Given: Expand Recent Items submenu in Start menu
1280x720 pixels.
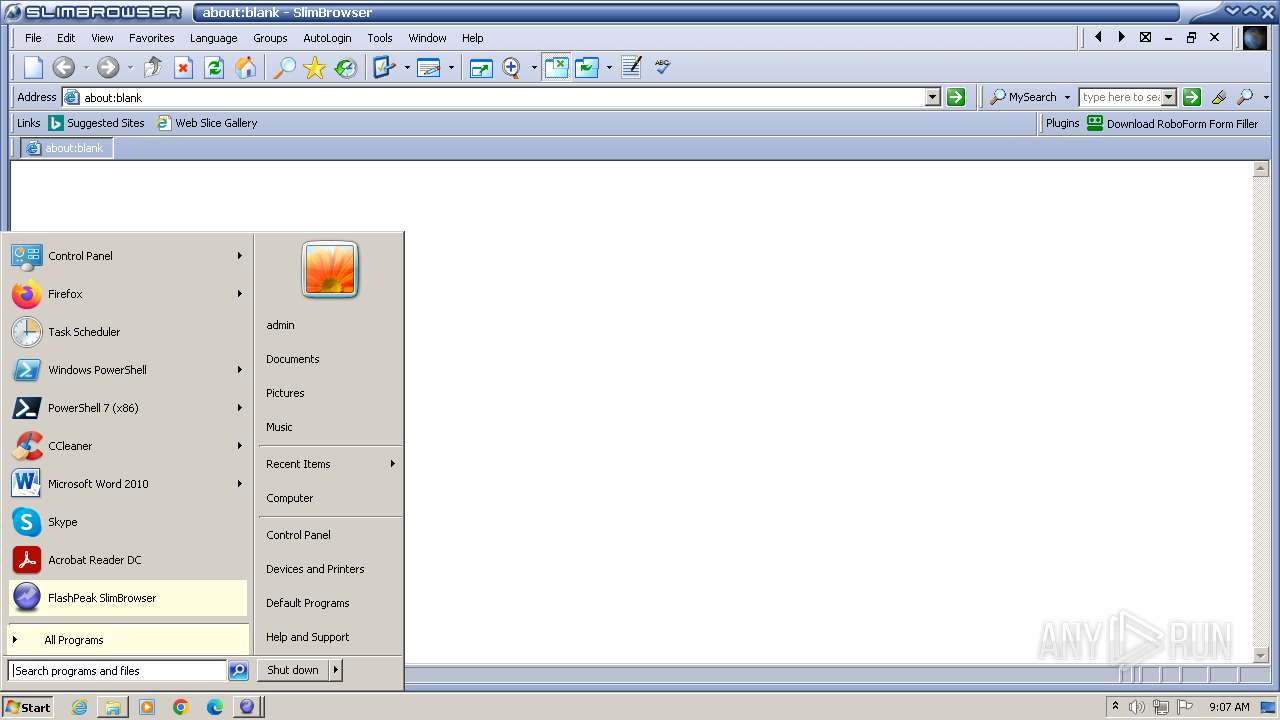Looking at the screenshot, I should coord(393,464).
